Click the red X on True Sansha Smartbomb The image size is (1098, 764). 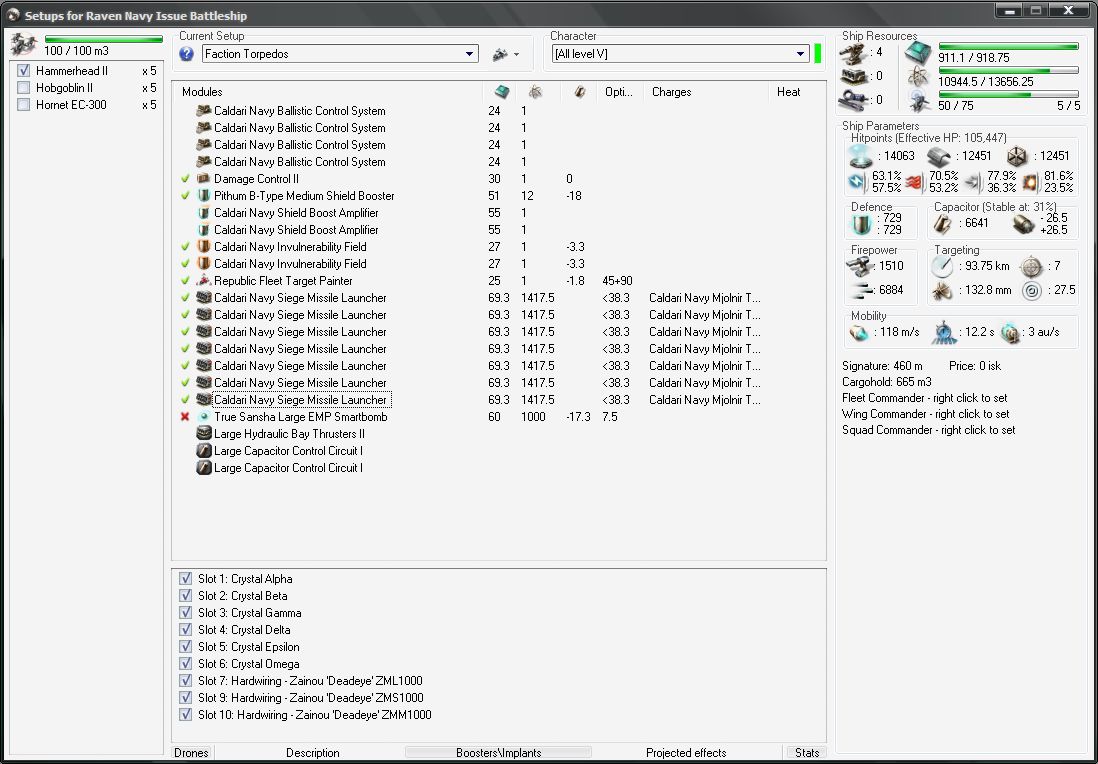tap(185, 417)
